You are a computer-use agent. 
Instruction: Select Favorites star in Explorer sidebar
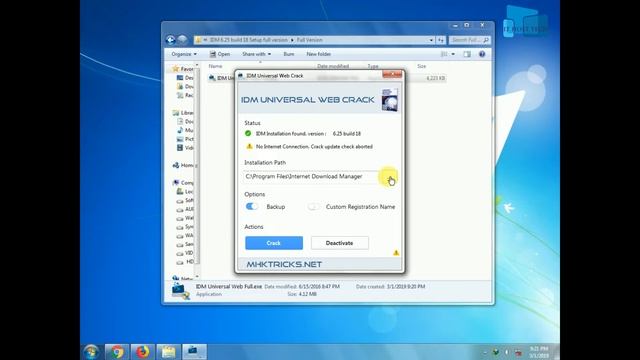[x=176, y=69]
